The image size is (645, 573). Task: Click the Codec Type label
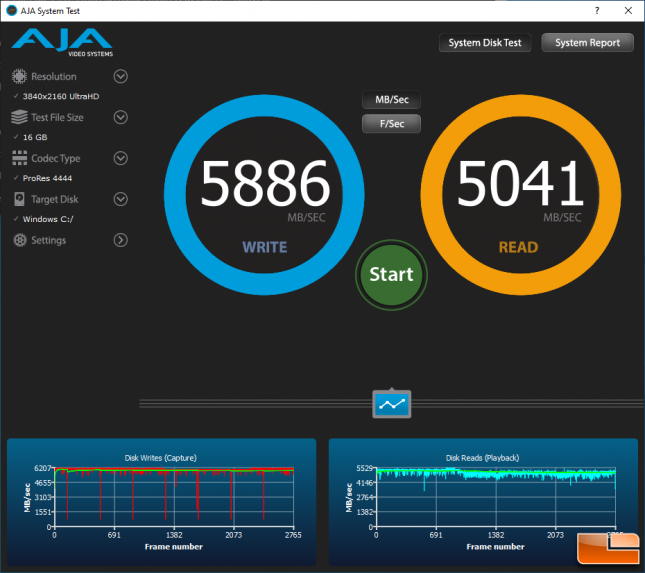56,158
